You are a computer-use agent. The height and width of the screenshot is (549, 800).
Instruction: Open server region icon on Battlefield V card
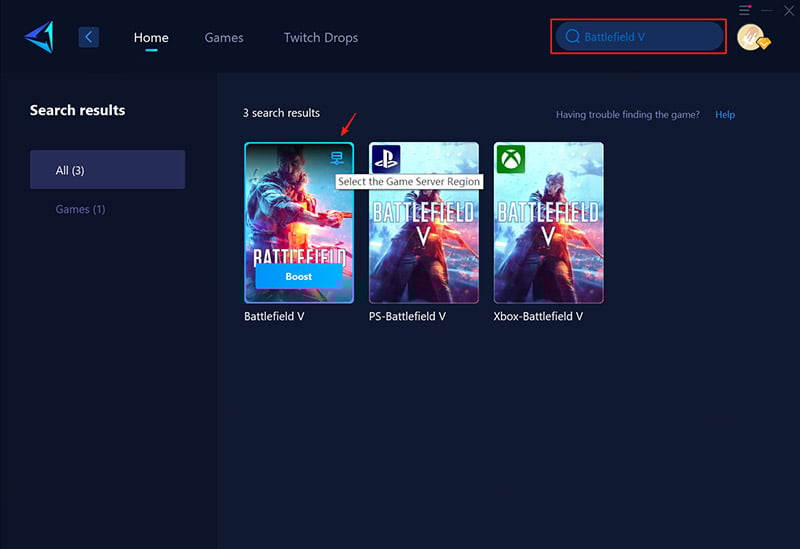tap(337, 158)
